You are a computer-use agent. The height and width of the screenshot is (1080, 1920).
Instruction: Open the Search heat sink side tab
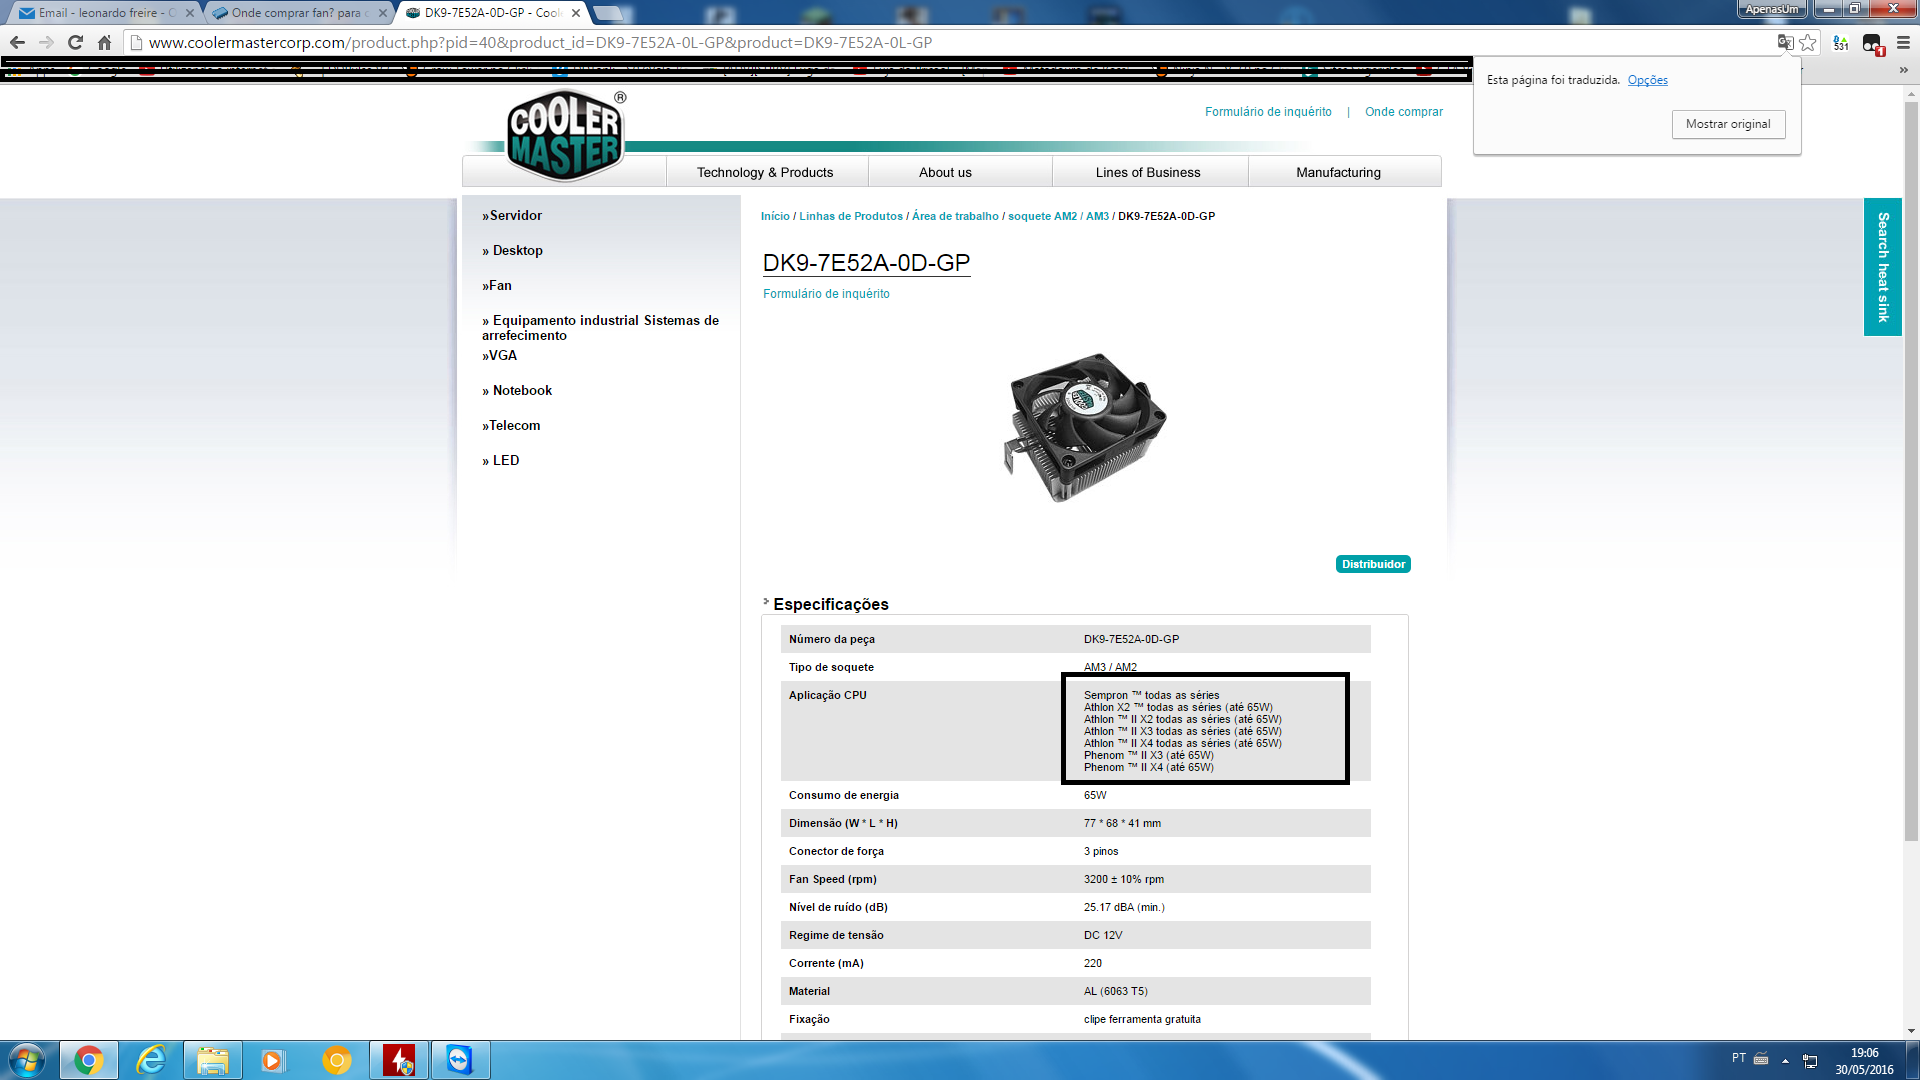[1882, 266]
